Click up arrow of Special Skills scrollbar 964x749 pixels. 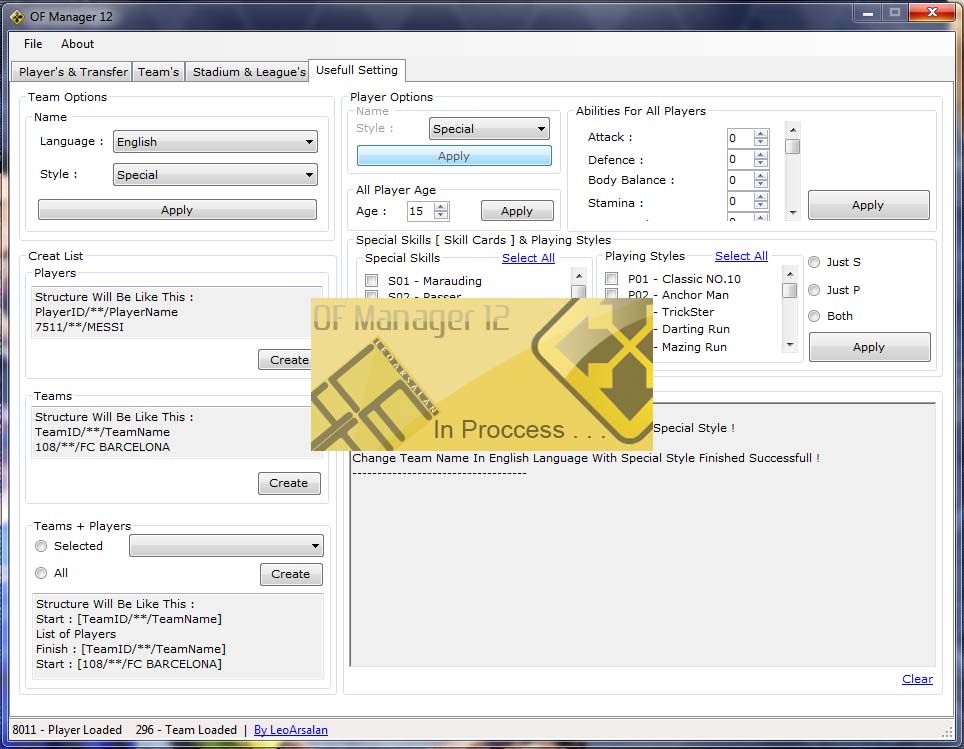tap(578, 274)
